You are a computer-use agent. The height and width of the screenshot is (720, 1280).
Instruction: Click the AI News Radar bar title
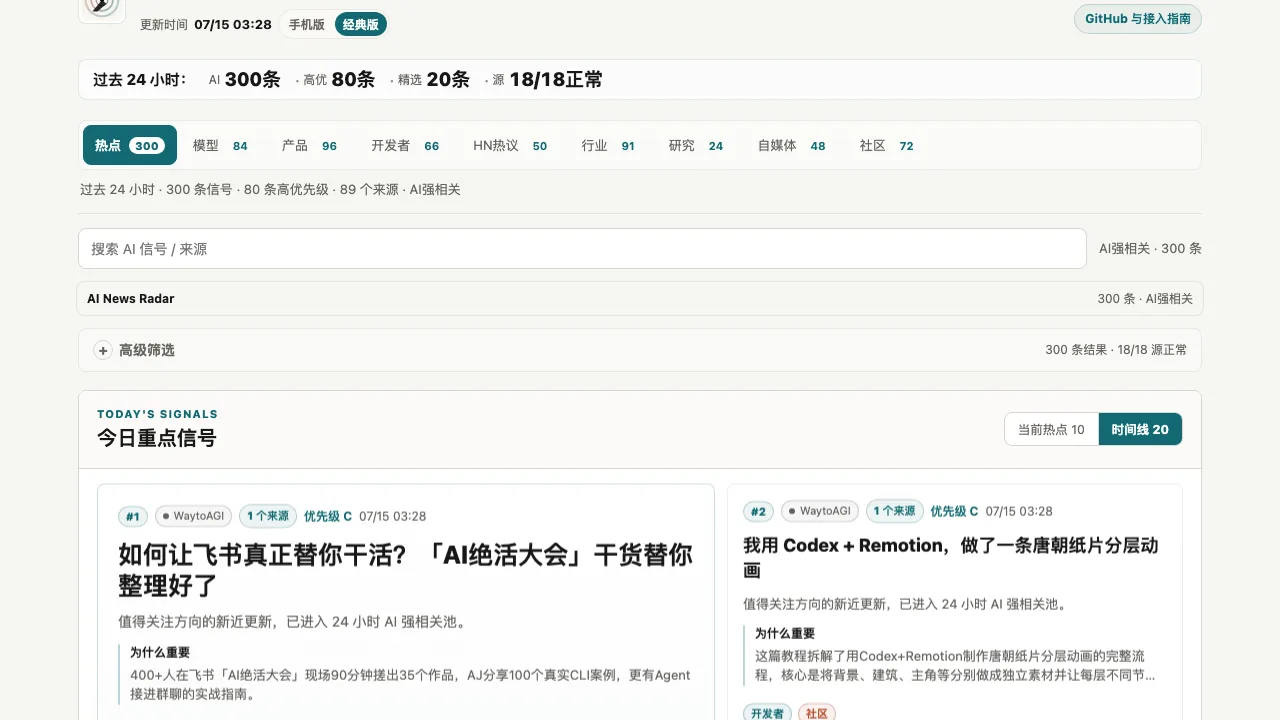pos(131,298)
